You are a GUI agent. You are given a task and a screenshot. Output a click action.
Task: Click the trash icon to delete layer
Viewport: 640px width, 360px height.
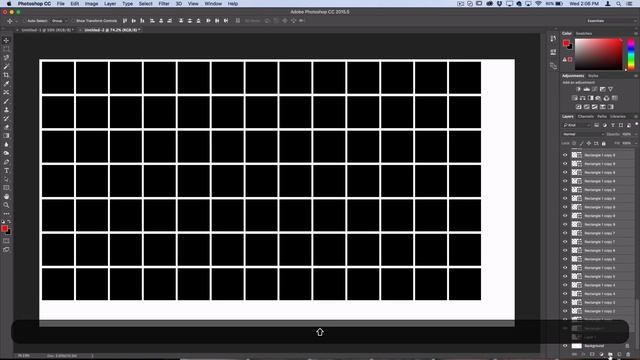[628, 354]
